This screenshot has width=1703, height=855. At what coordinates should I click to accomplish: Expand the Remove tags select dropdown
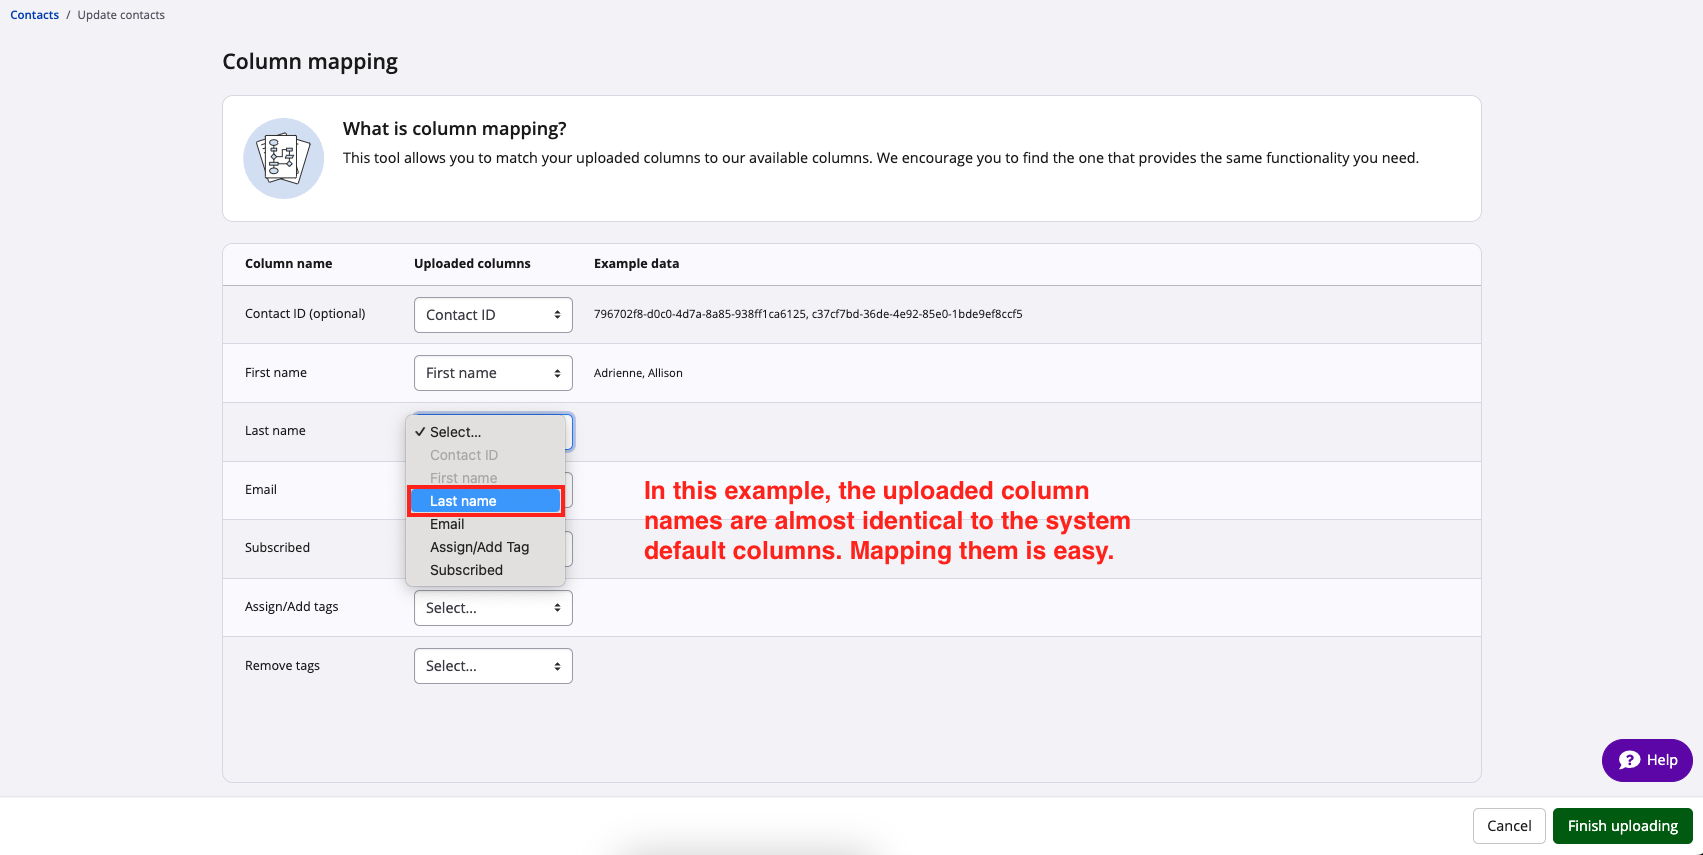(x=493, y=666)
